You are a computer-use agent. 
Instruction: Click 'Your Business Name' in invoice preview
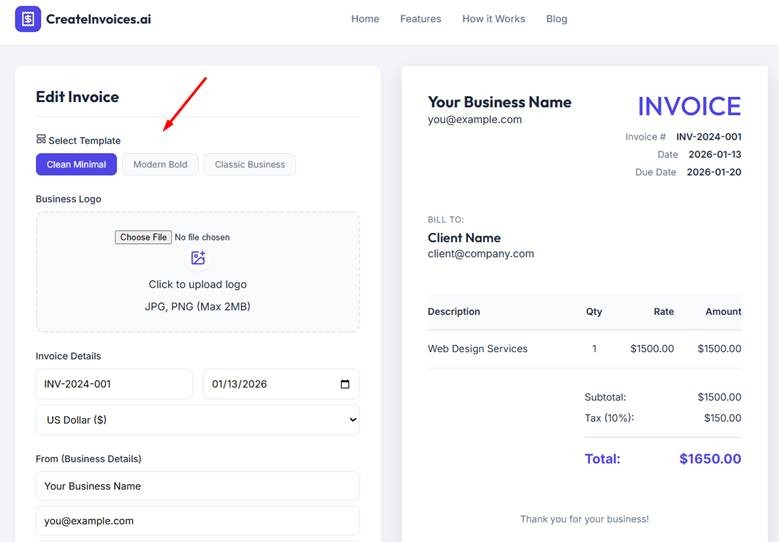[499, 102]
